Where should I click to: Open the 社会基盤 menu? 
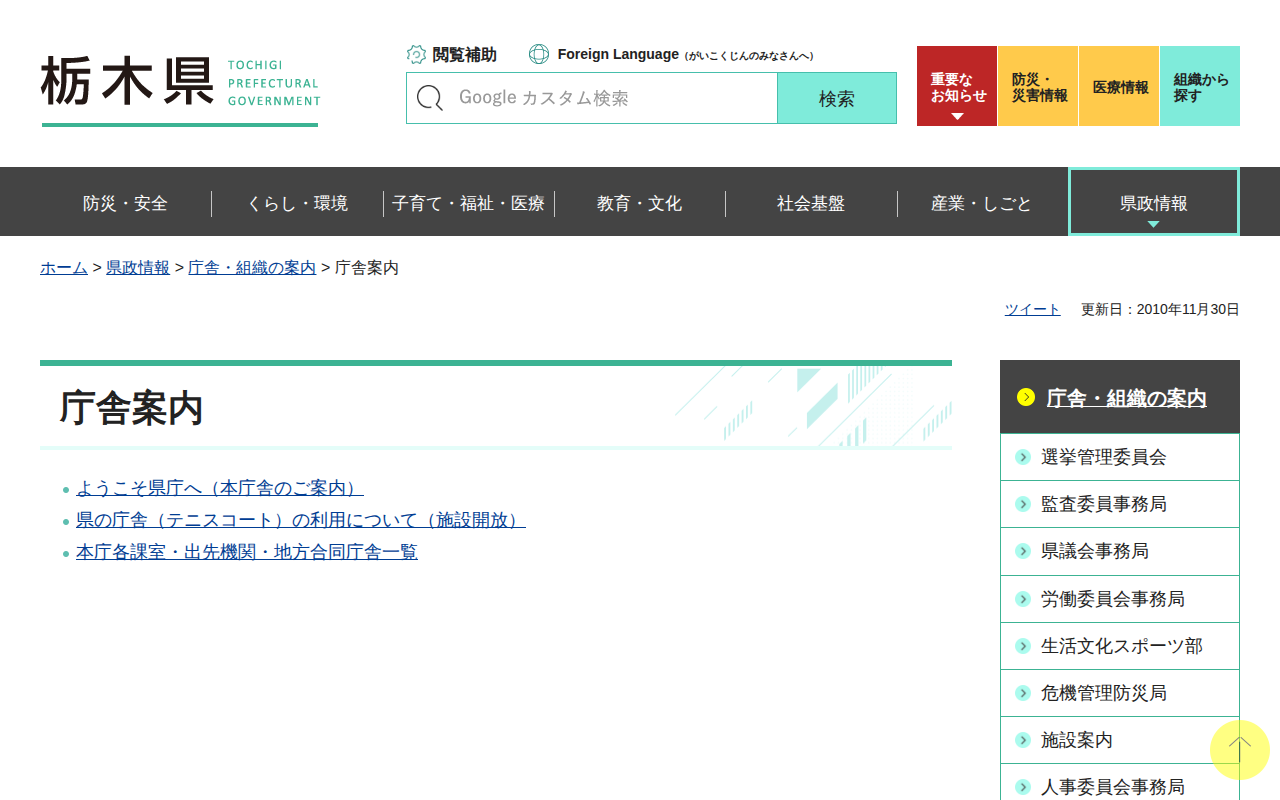[x=811, y=203]
